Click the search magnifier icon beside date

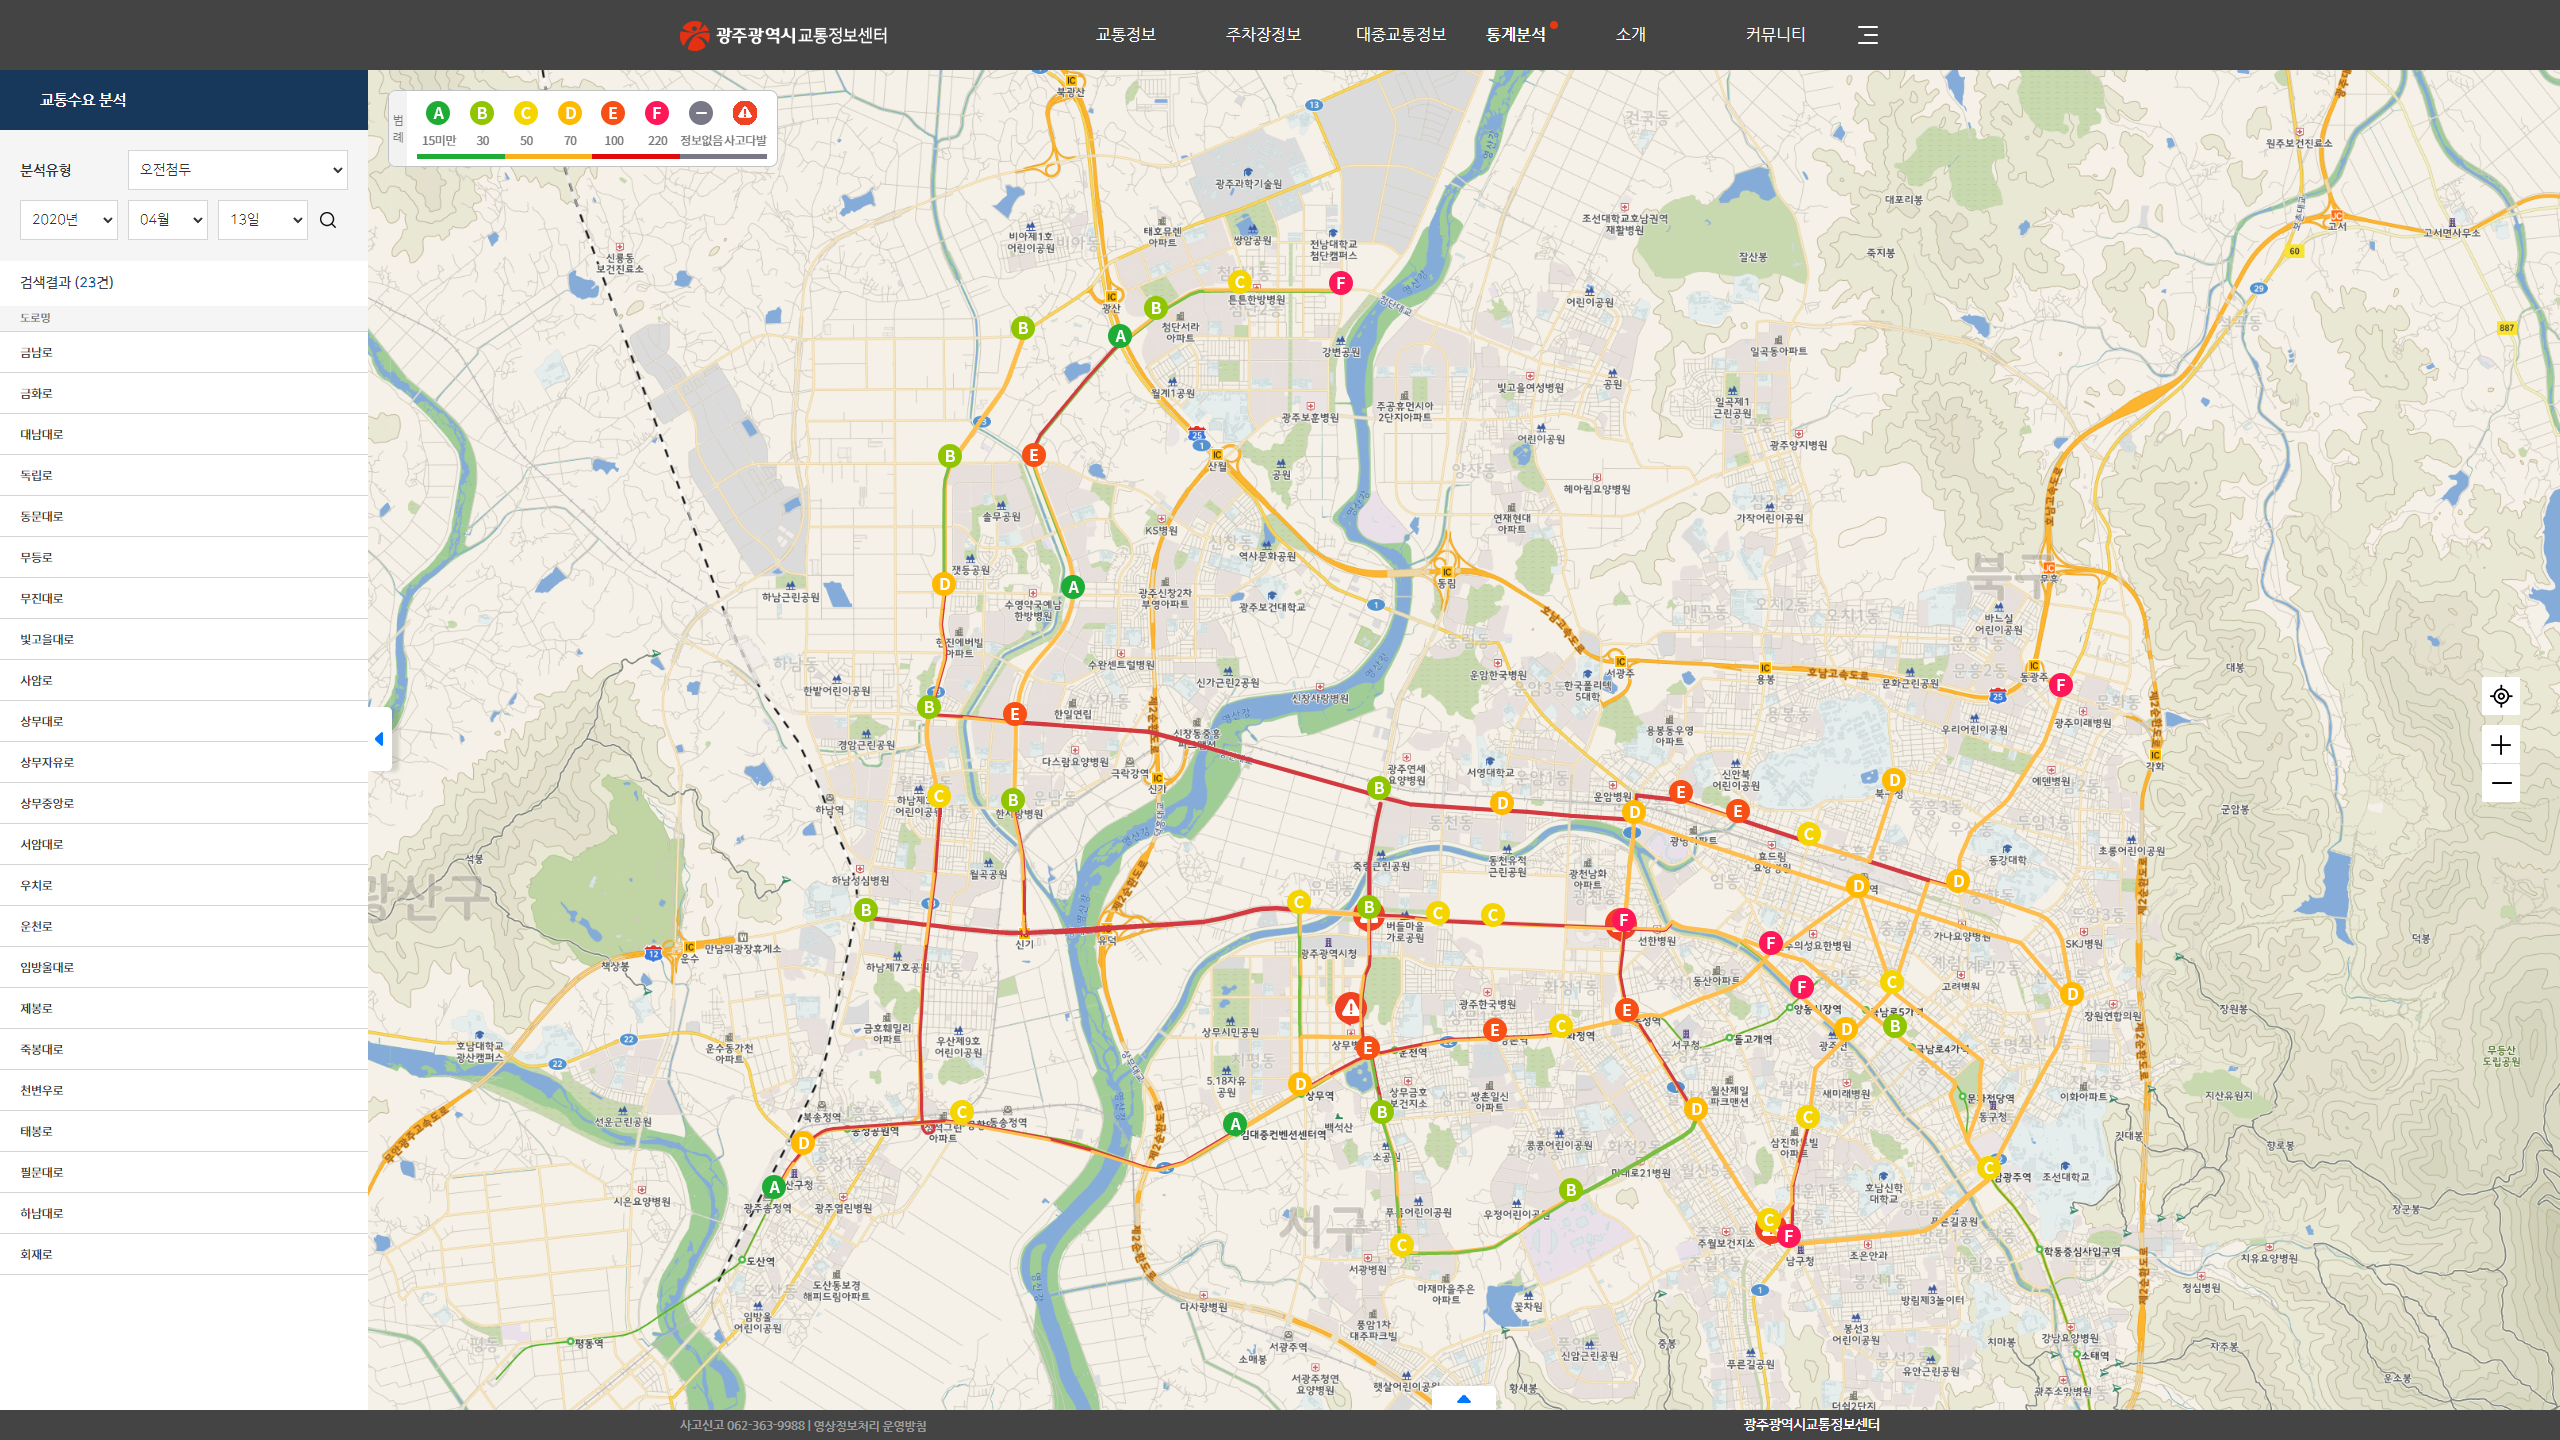tap(328, 220)
